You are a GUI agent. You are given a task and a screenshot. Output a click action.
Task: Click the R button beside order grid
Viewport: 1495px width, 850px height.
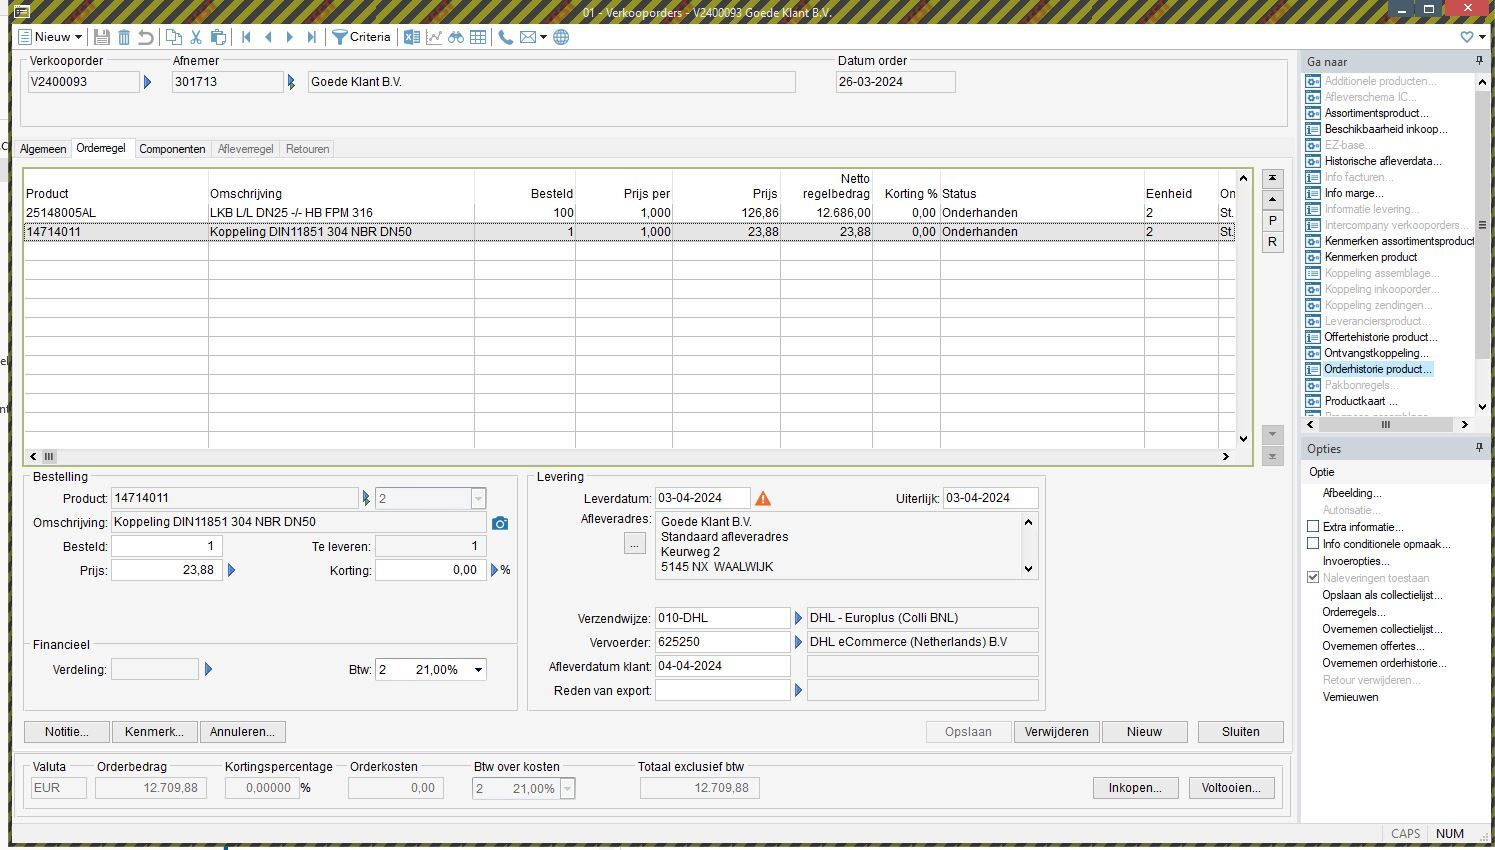click(1272, 242)
